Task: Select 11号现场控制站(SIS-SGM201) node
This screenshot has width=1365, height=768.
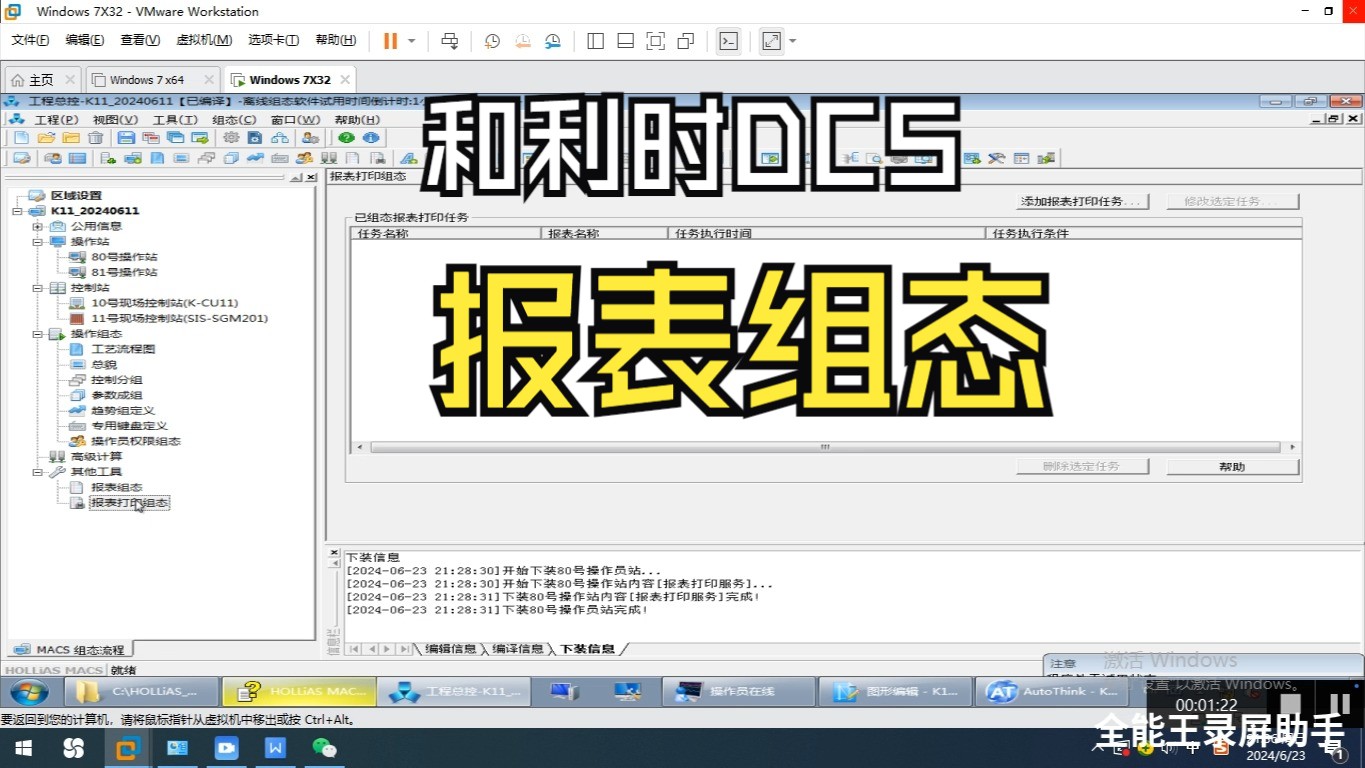Action: tap(180, 318)
